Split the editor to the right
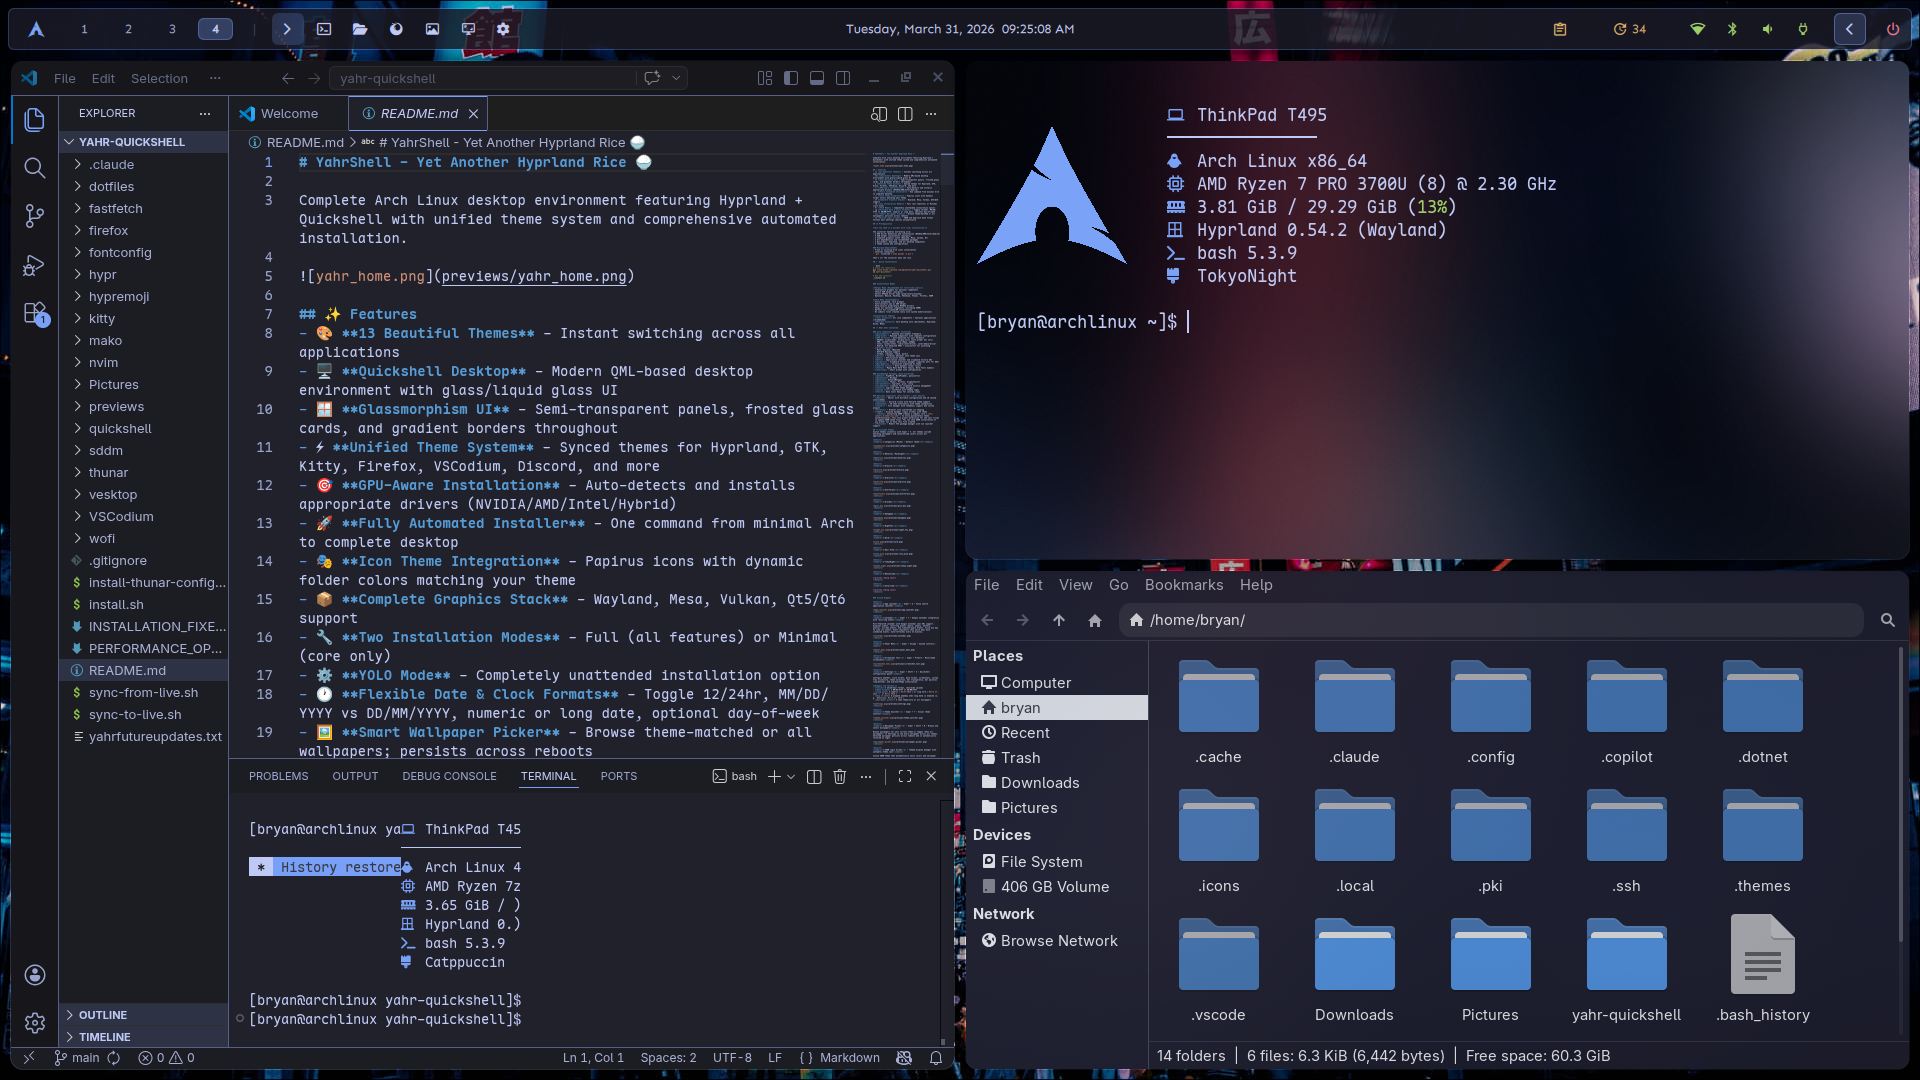 (x=905, y=114)
